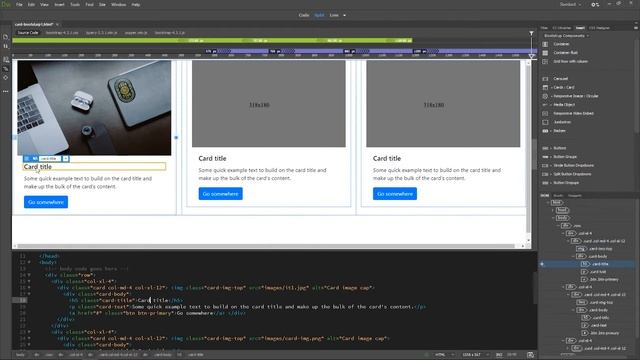Insert a Buttons component icon
Screen dimensions: 640x360
tap(545, 148)
